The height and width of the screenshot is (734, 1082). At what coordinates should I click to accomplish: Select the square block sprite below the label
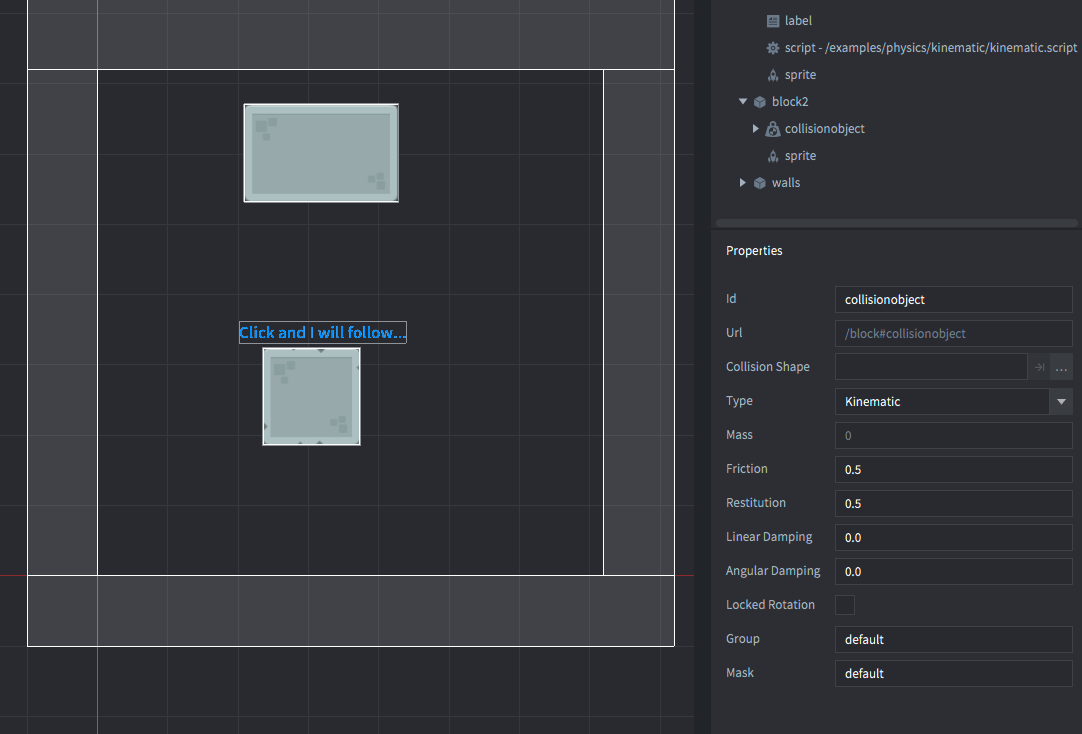(x=311, y=397)
